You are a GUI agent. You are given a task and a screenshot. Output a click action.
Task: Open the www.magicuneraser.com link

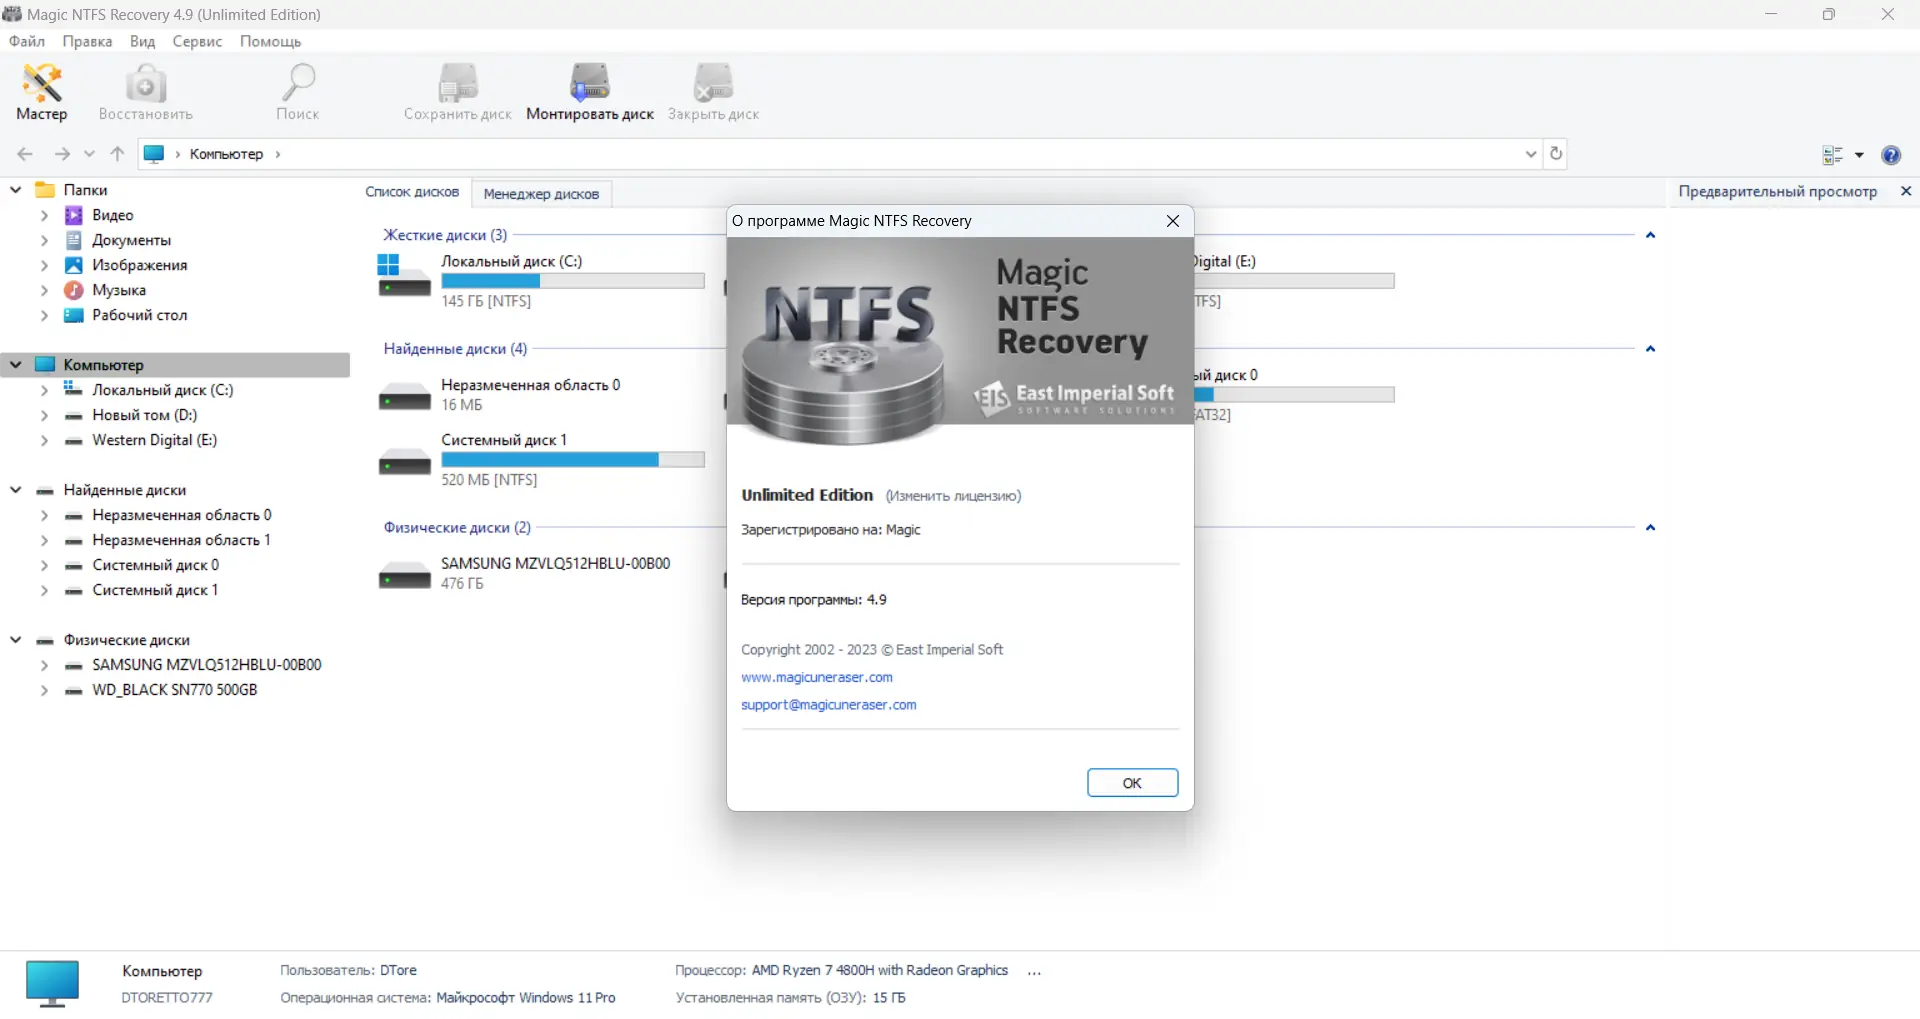click(x=817, y=677)
